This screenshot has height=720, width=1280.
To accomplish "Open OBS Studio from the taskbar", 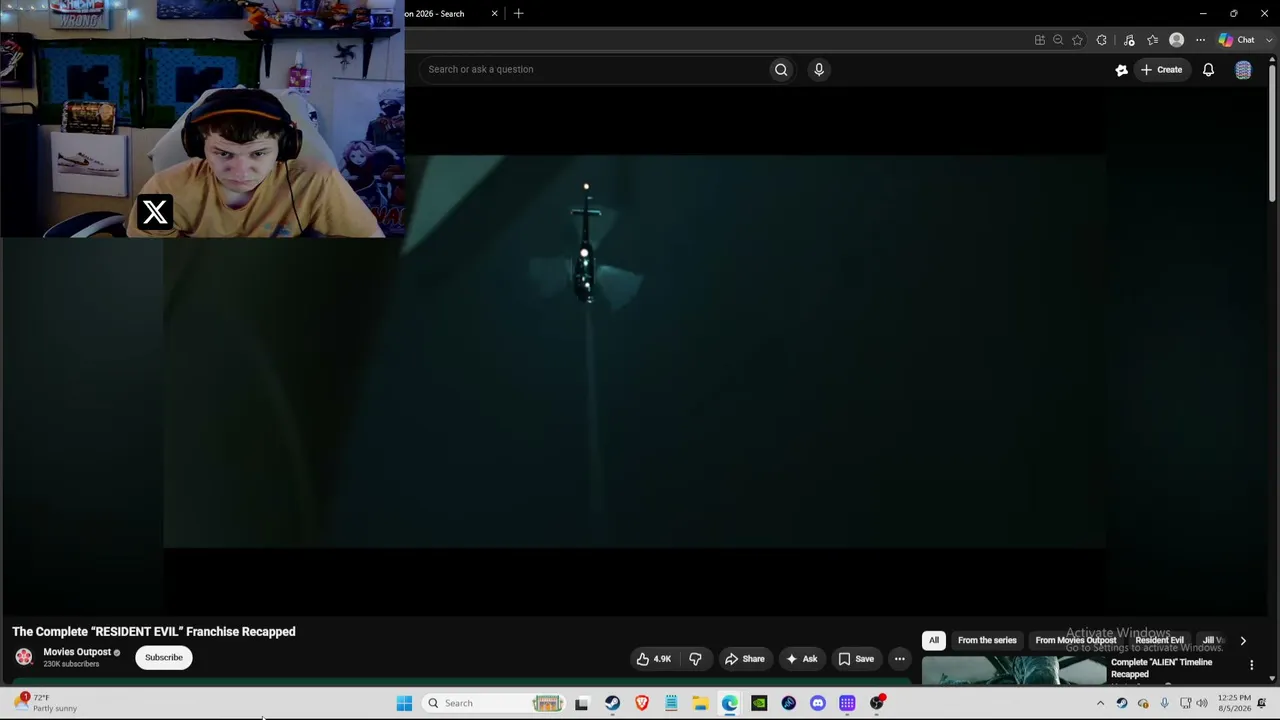I will pos(877,703).
